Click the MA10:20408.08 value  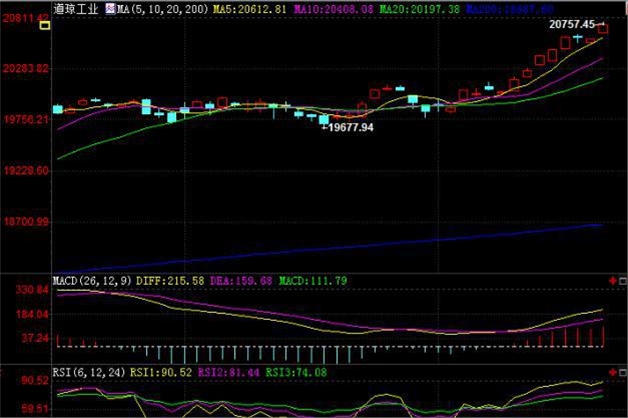pos(334,9)
